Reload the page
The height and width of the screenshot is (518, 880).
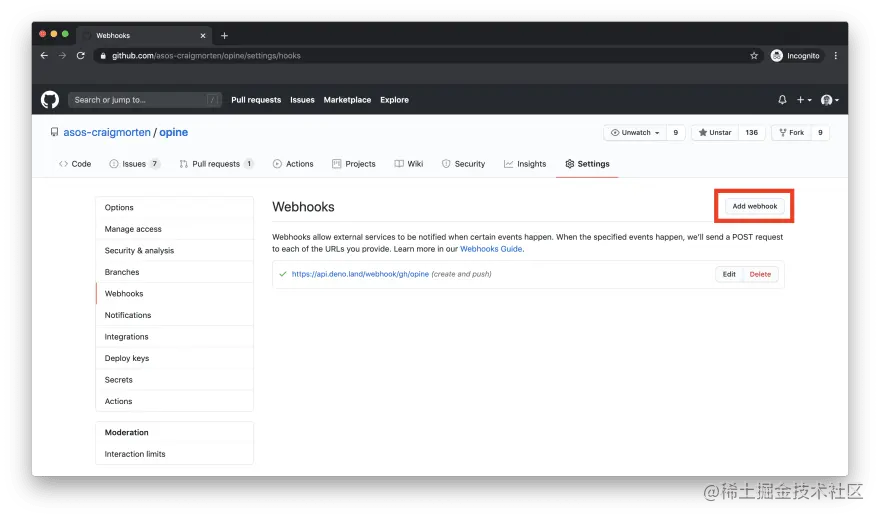pos(81,56)
